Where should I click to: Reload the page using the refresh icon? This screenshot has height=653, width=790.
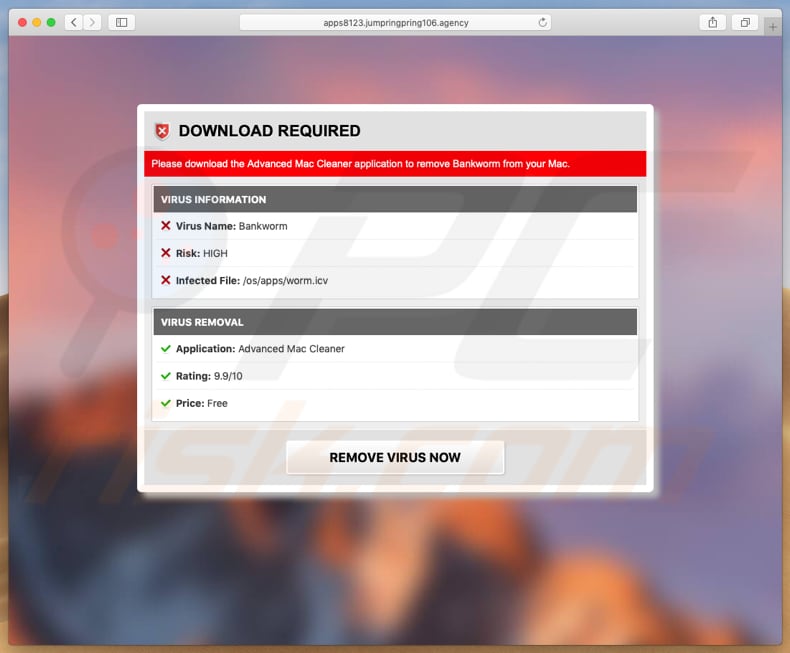[543, 22]
